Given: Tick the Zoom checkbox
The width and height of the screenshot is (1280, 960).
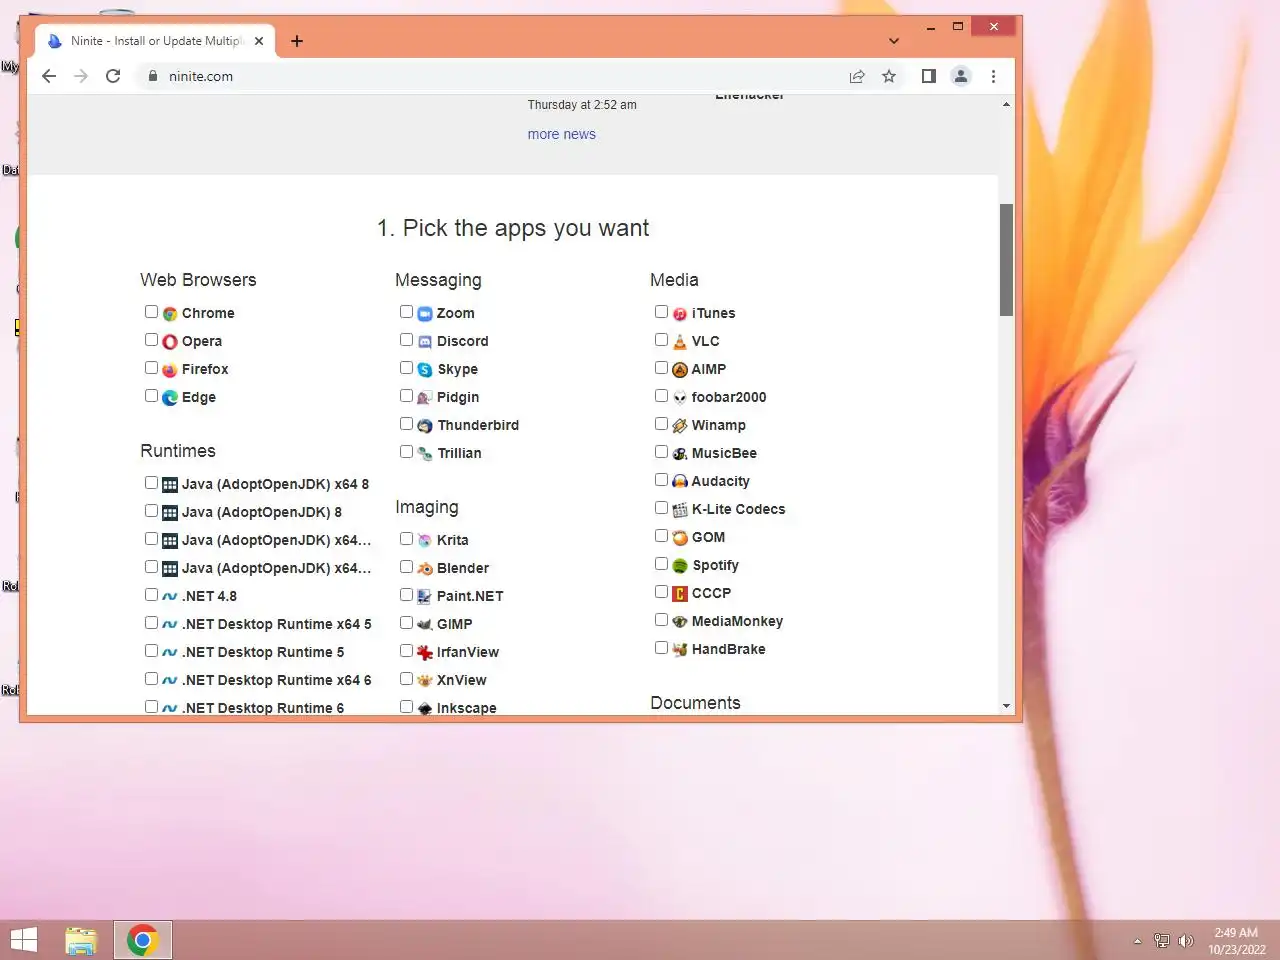Looking at the screenshot, I should tap(406, 312).
